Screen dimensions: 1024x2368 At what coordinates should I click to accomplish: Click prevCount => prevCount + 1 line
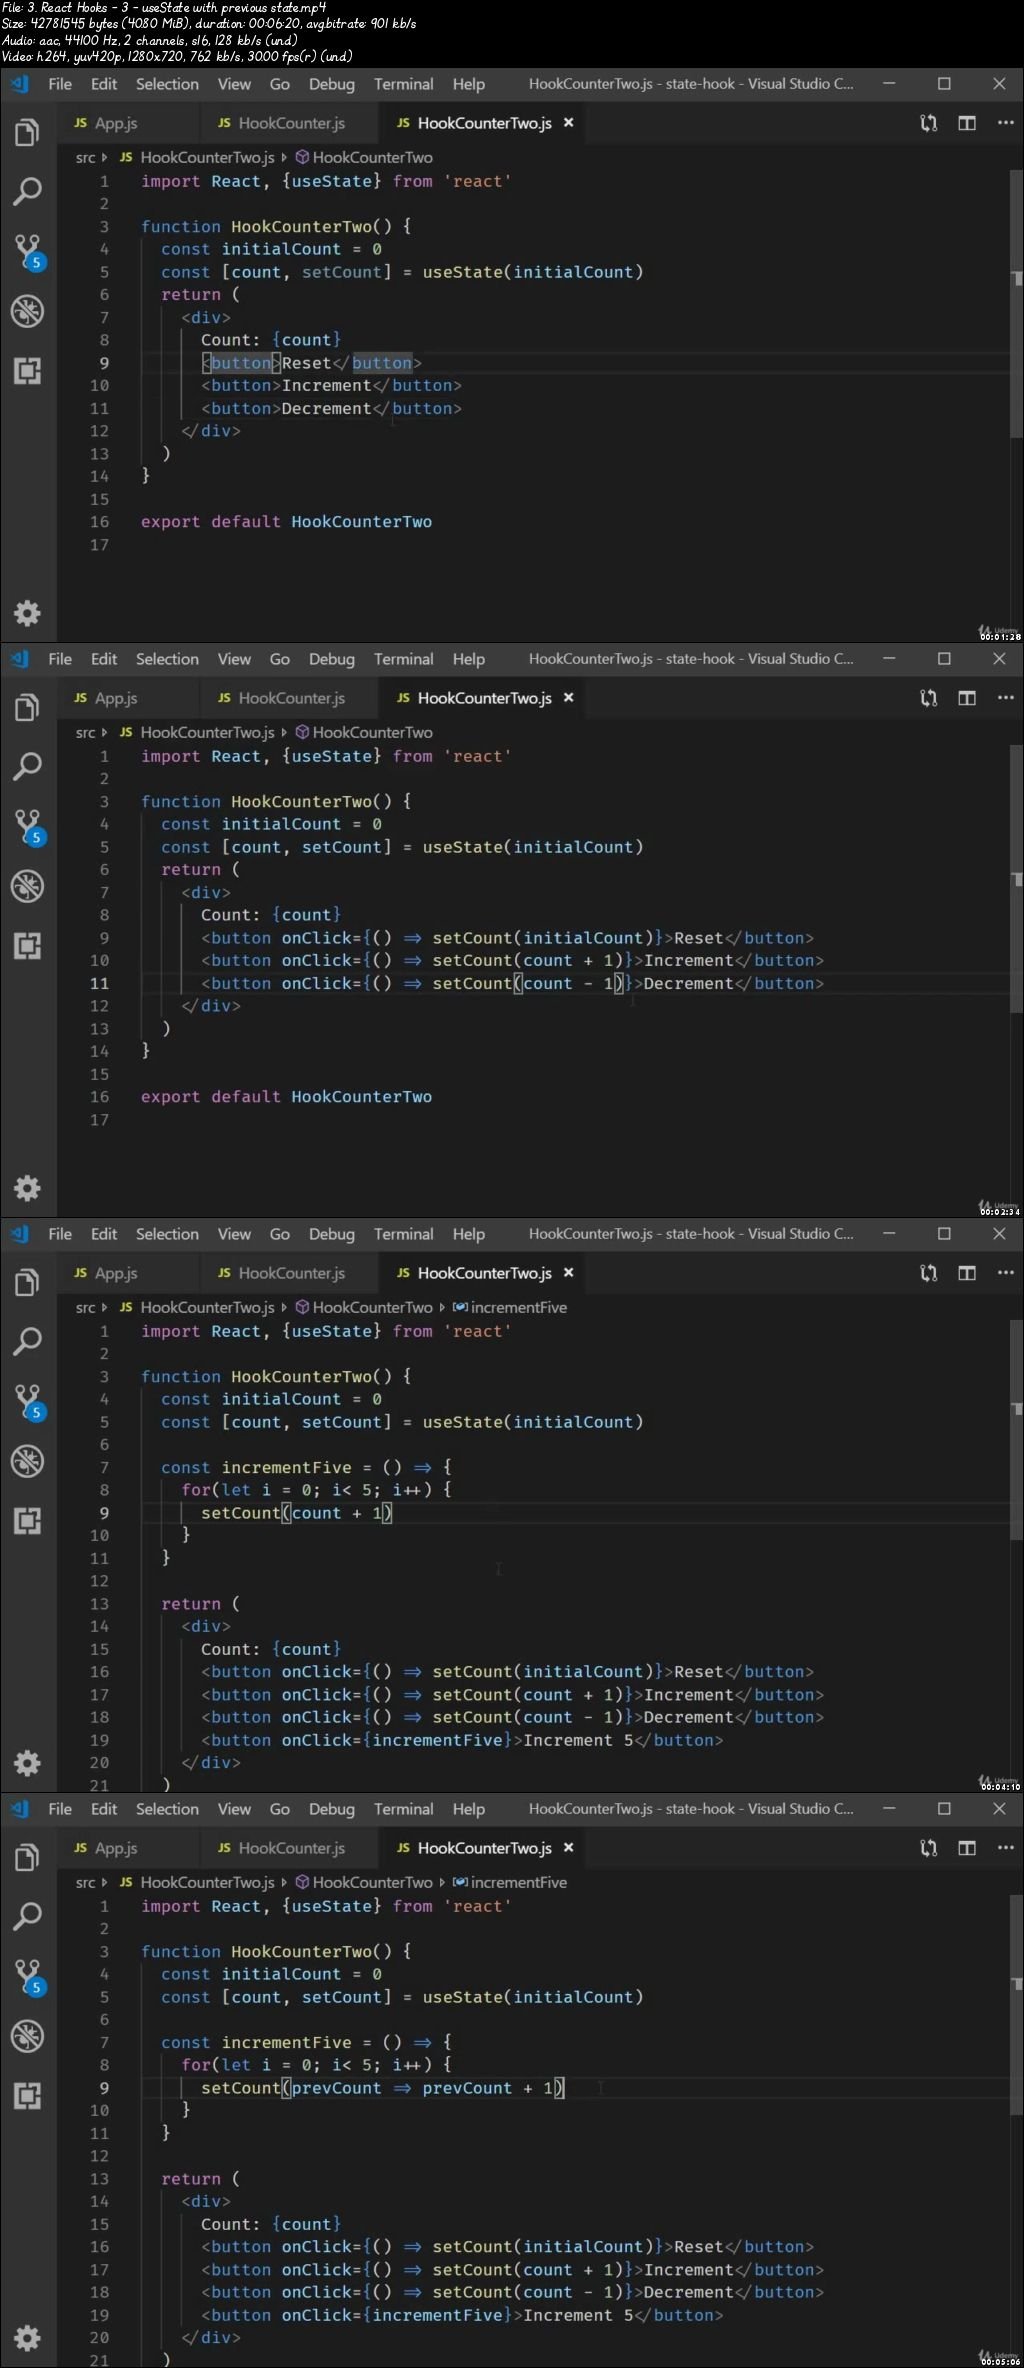pos(383,2088)
